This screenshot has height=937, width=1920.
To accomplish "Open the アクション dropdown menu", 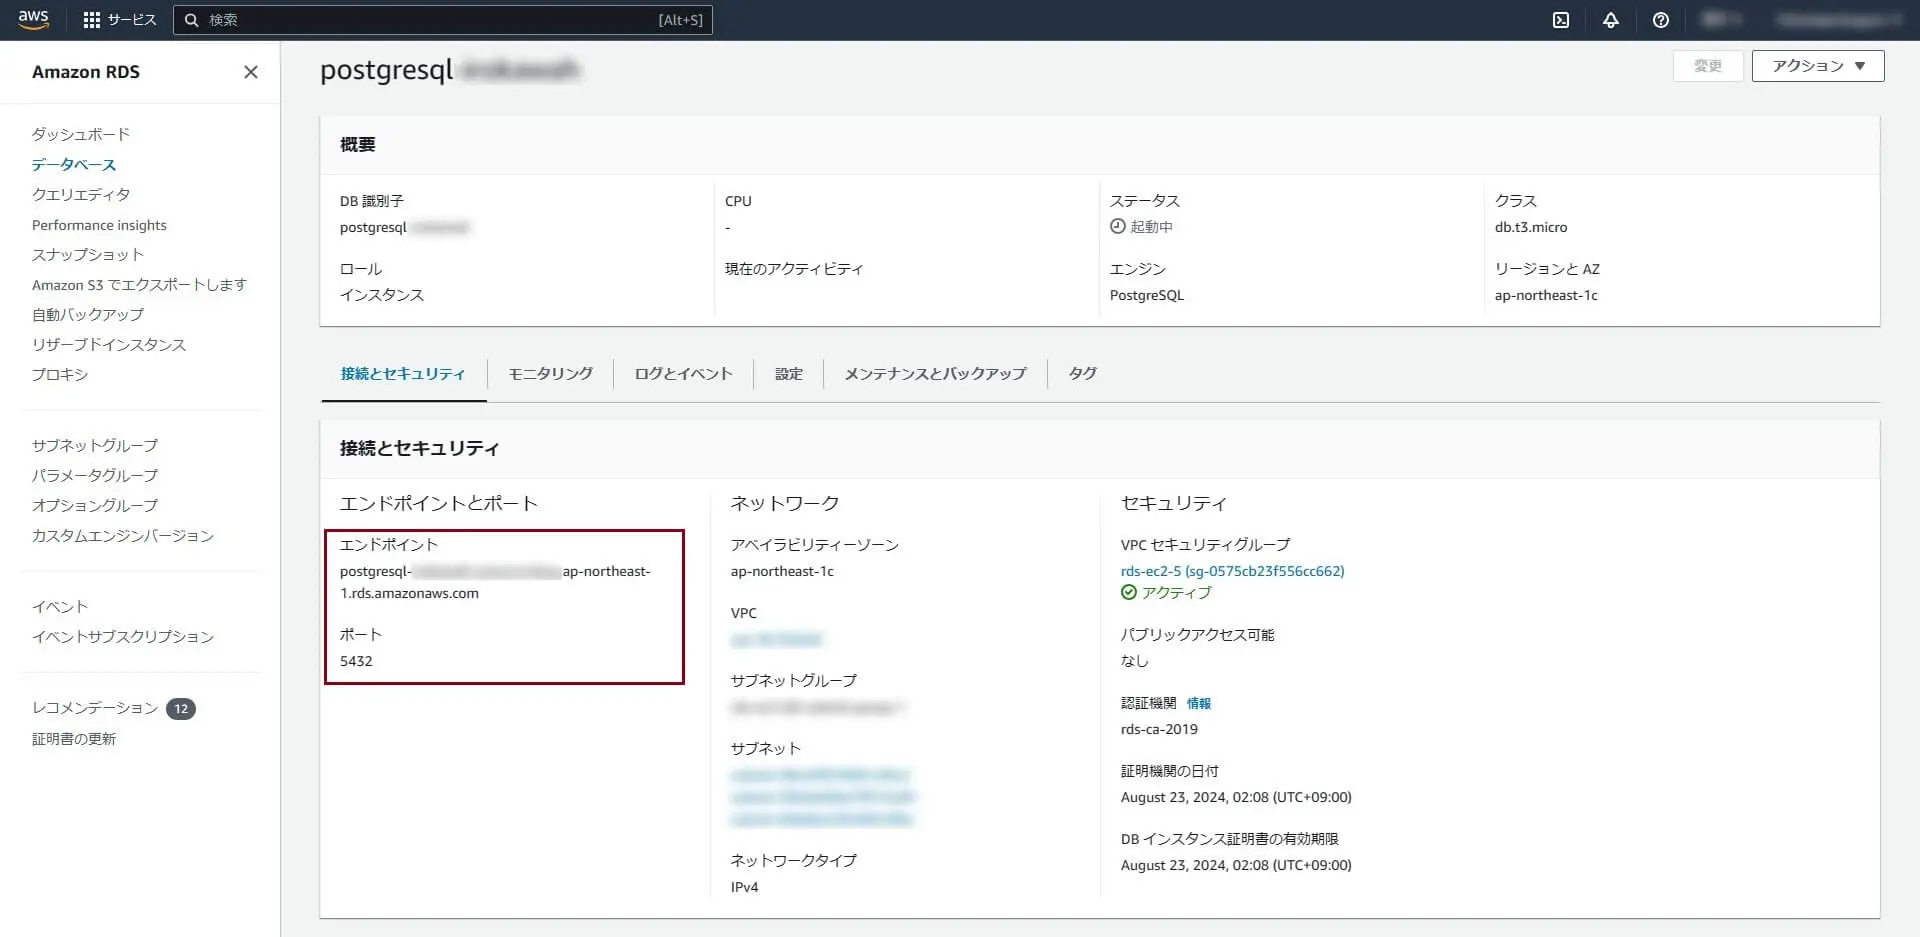I will (x=1818, y=66).
